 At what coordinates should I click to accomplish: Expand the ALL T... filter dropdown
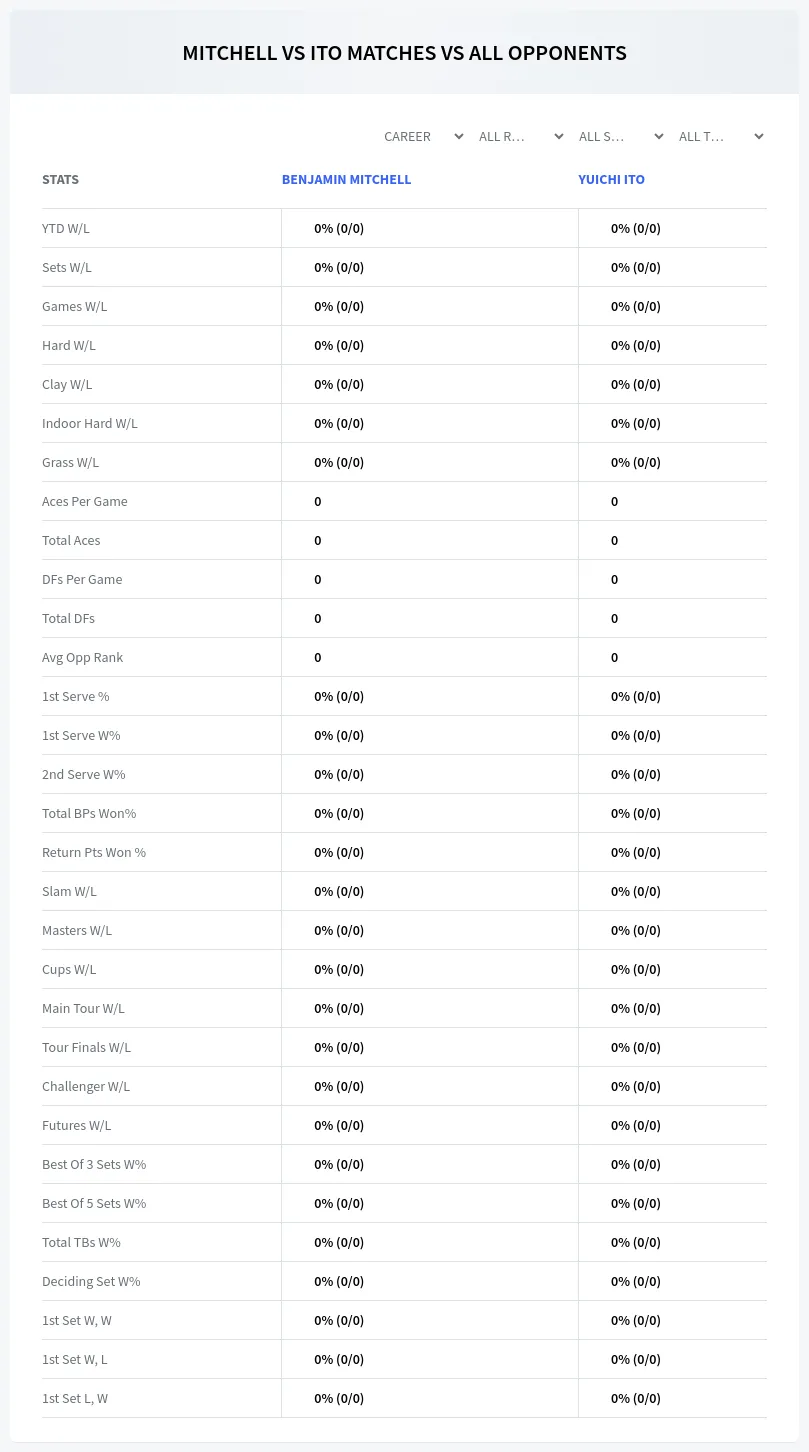[x=720, y=137]
